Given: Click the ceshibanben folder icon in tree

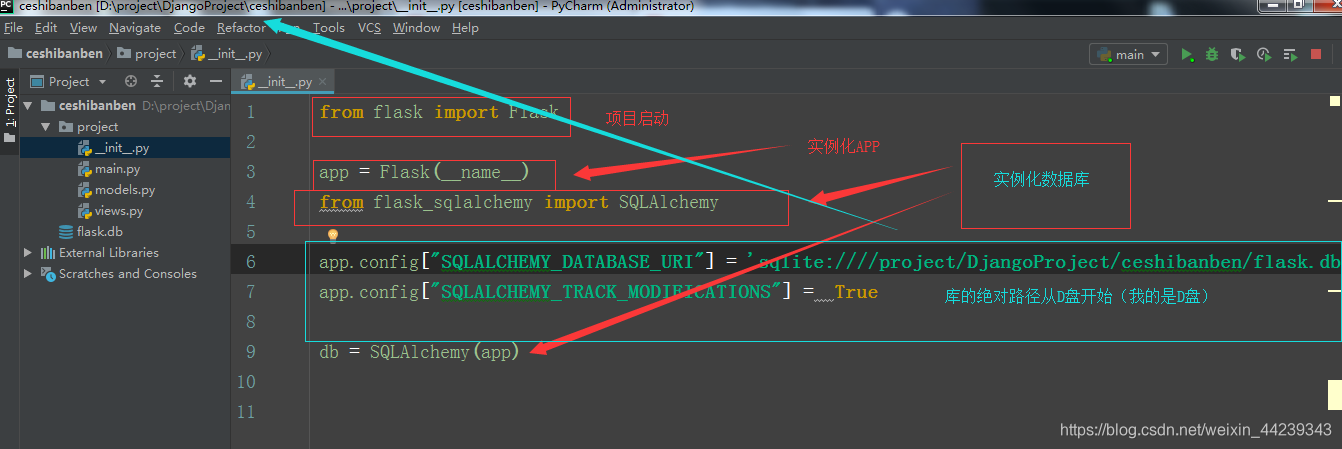Looking at the screenshot, I should coord(47,105).
